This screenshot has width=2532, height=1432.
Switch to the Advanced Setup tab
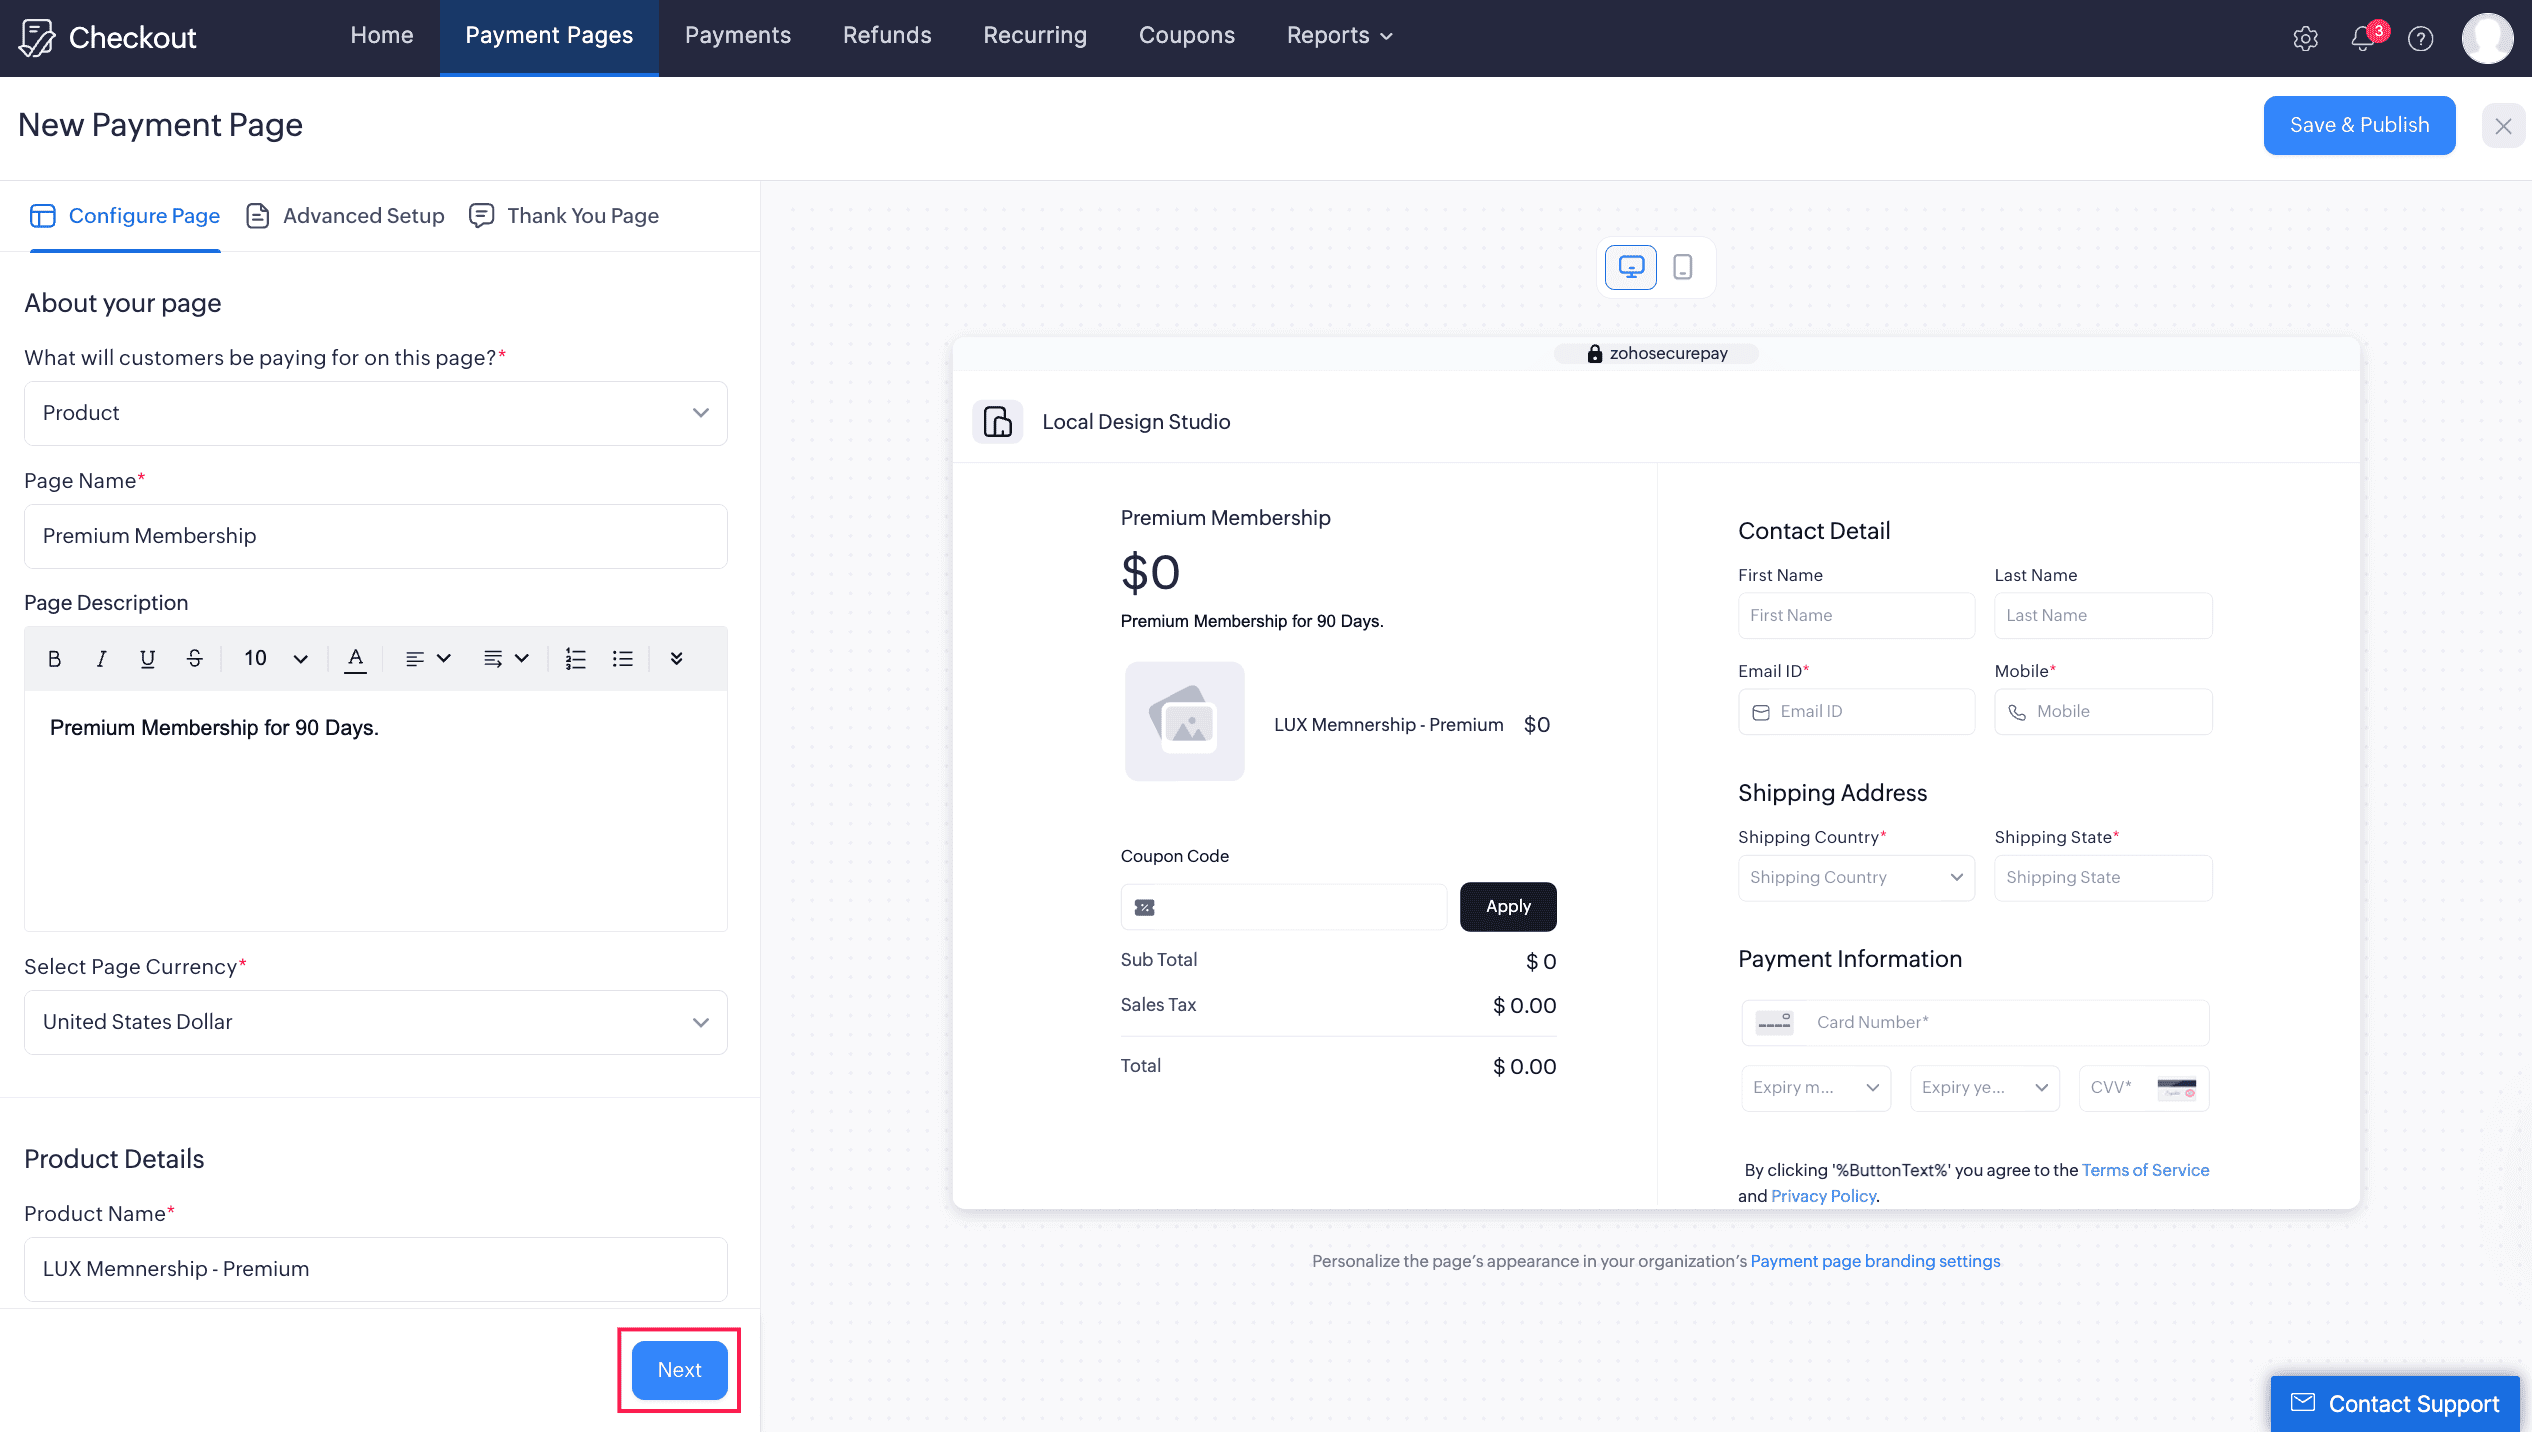343,215
